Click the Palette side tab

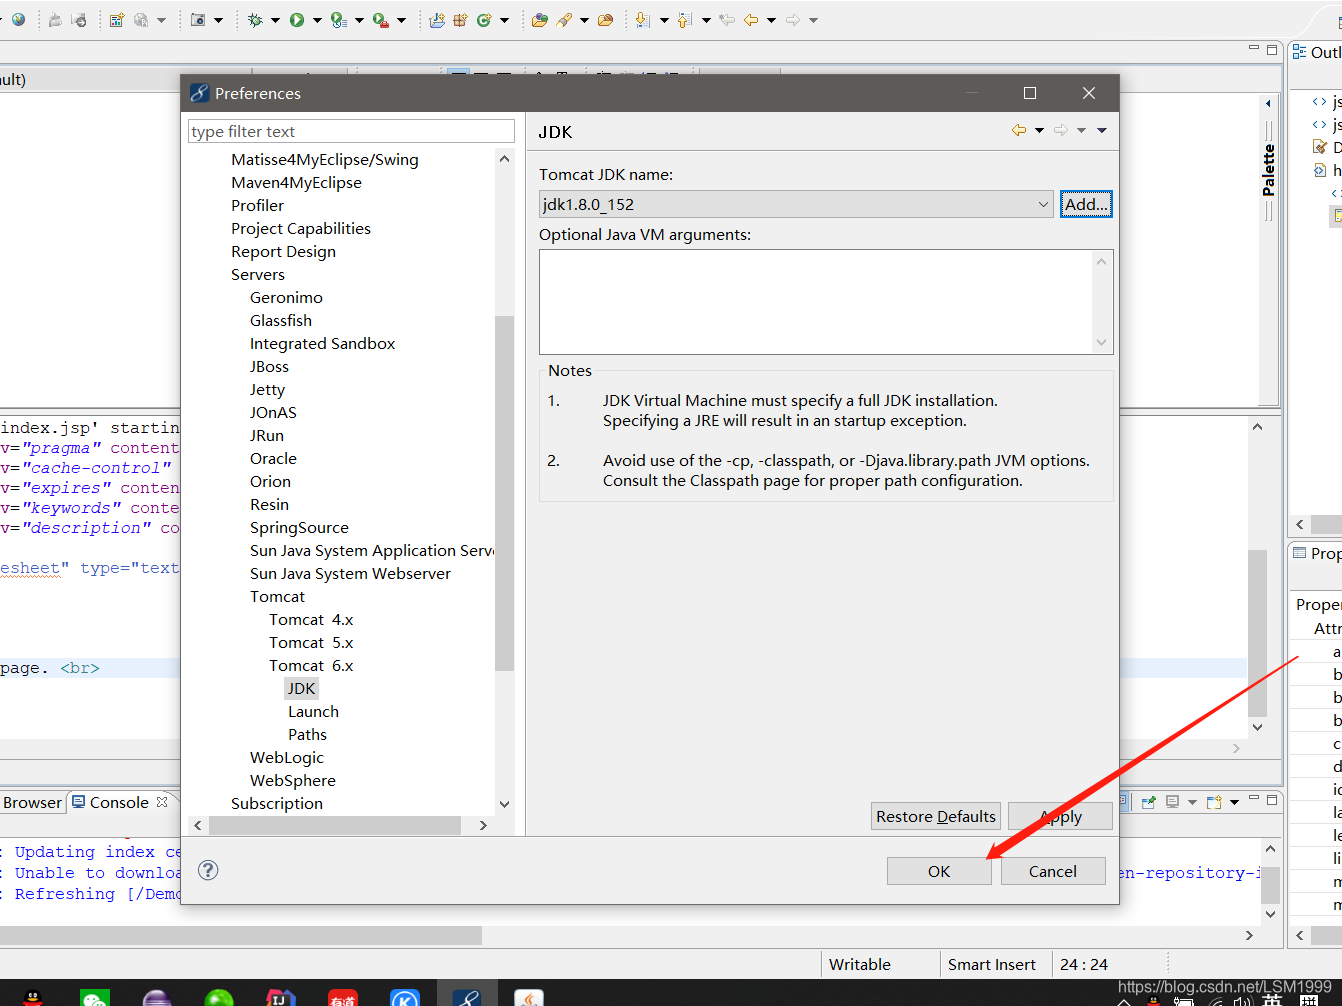tap(1268, 170)
